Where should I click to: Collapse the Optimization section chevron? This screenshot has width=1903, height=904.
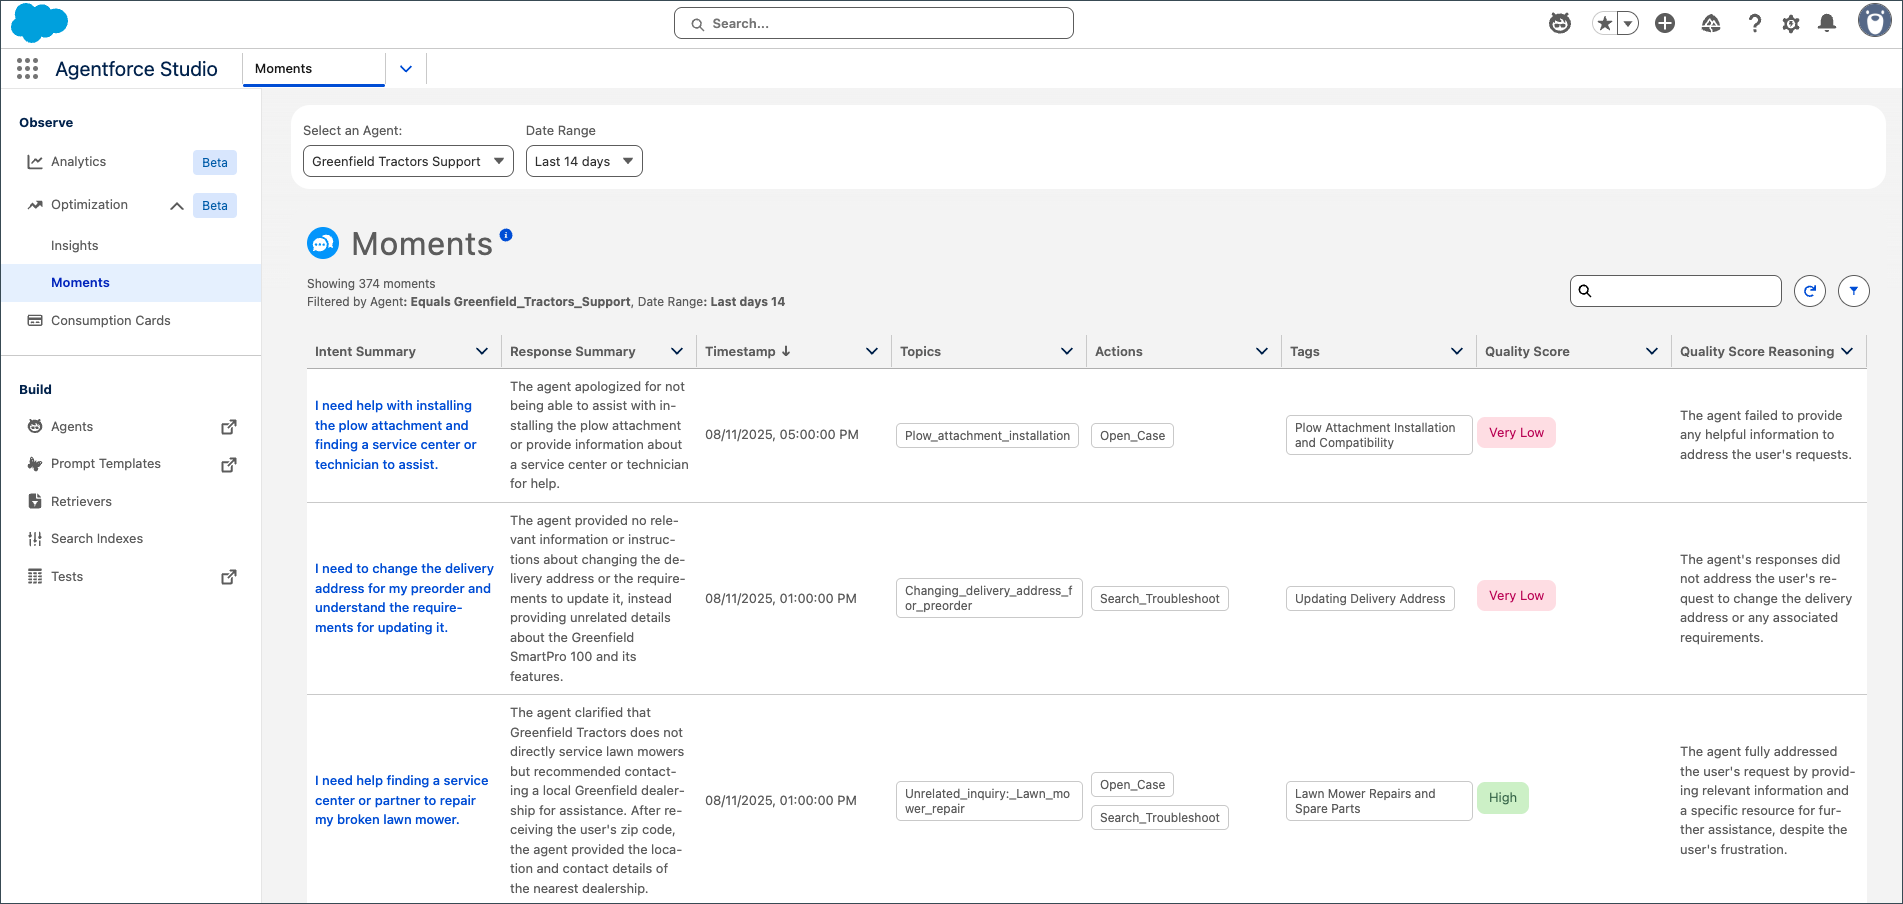(177, 206)
